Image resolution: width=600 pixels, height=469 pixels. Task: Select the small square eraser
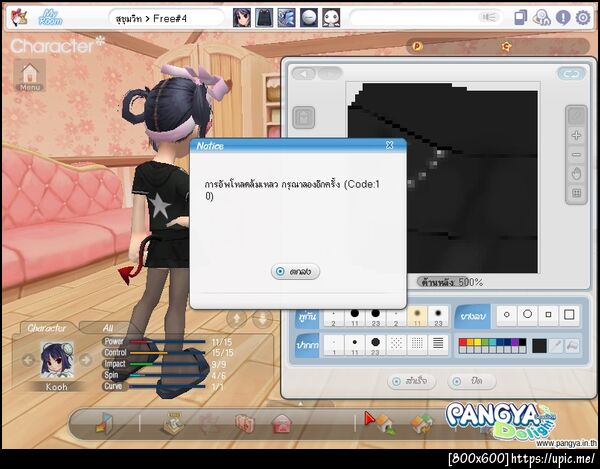pos(548,315)
